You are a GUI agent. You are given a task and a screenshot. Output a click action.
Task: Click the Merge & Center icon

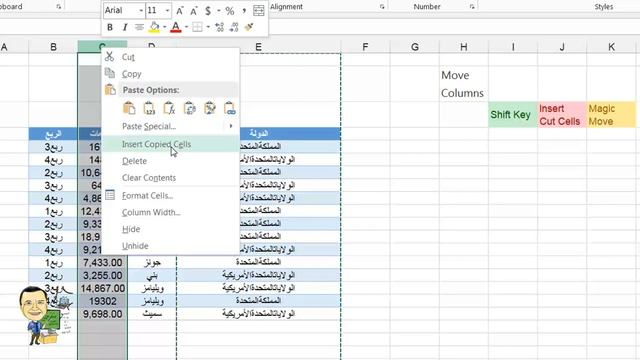click(259, 11)
